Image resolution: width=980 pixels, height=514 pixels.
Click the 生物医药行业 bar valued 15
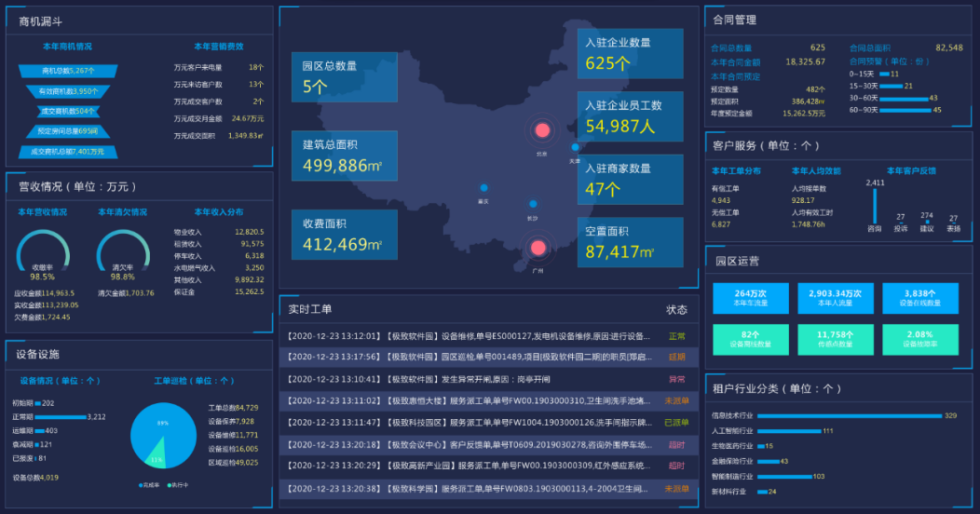761,446
